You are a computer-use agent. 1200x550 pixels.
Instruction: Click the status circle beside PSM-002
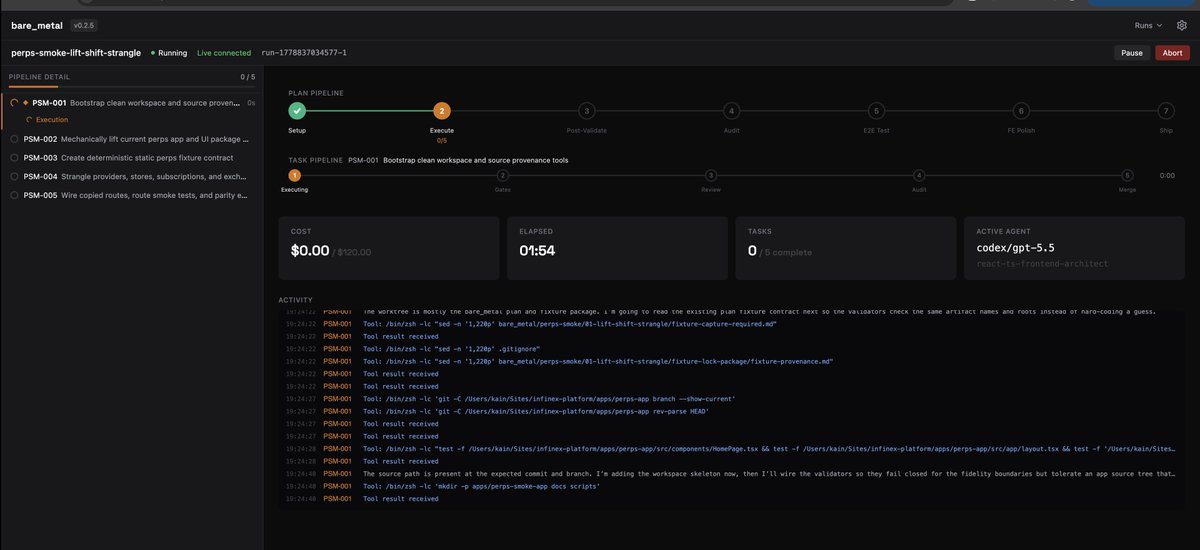click(x=14, y=139)
